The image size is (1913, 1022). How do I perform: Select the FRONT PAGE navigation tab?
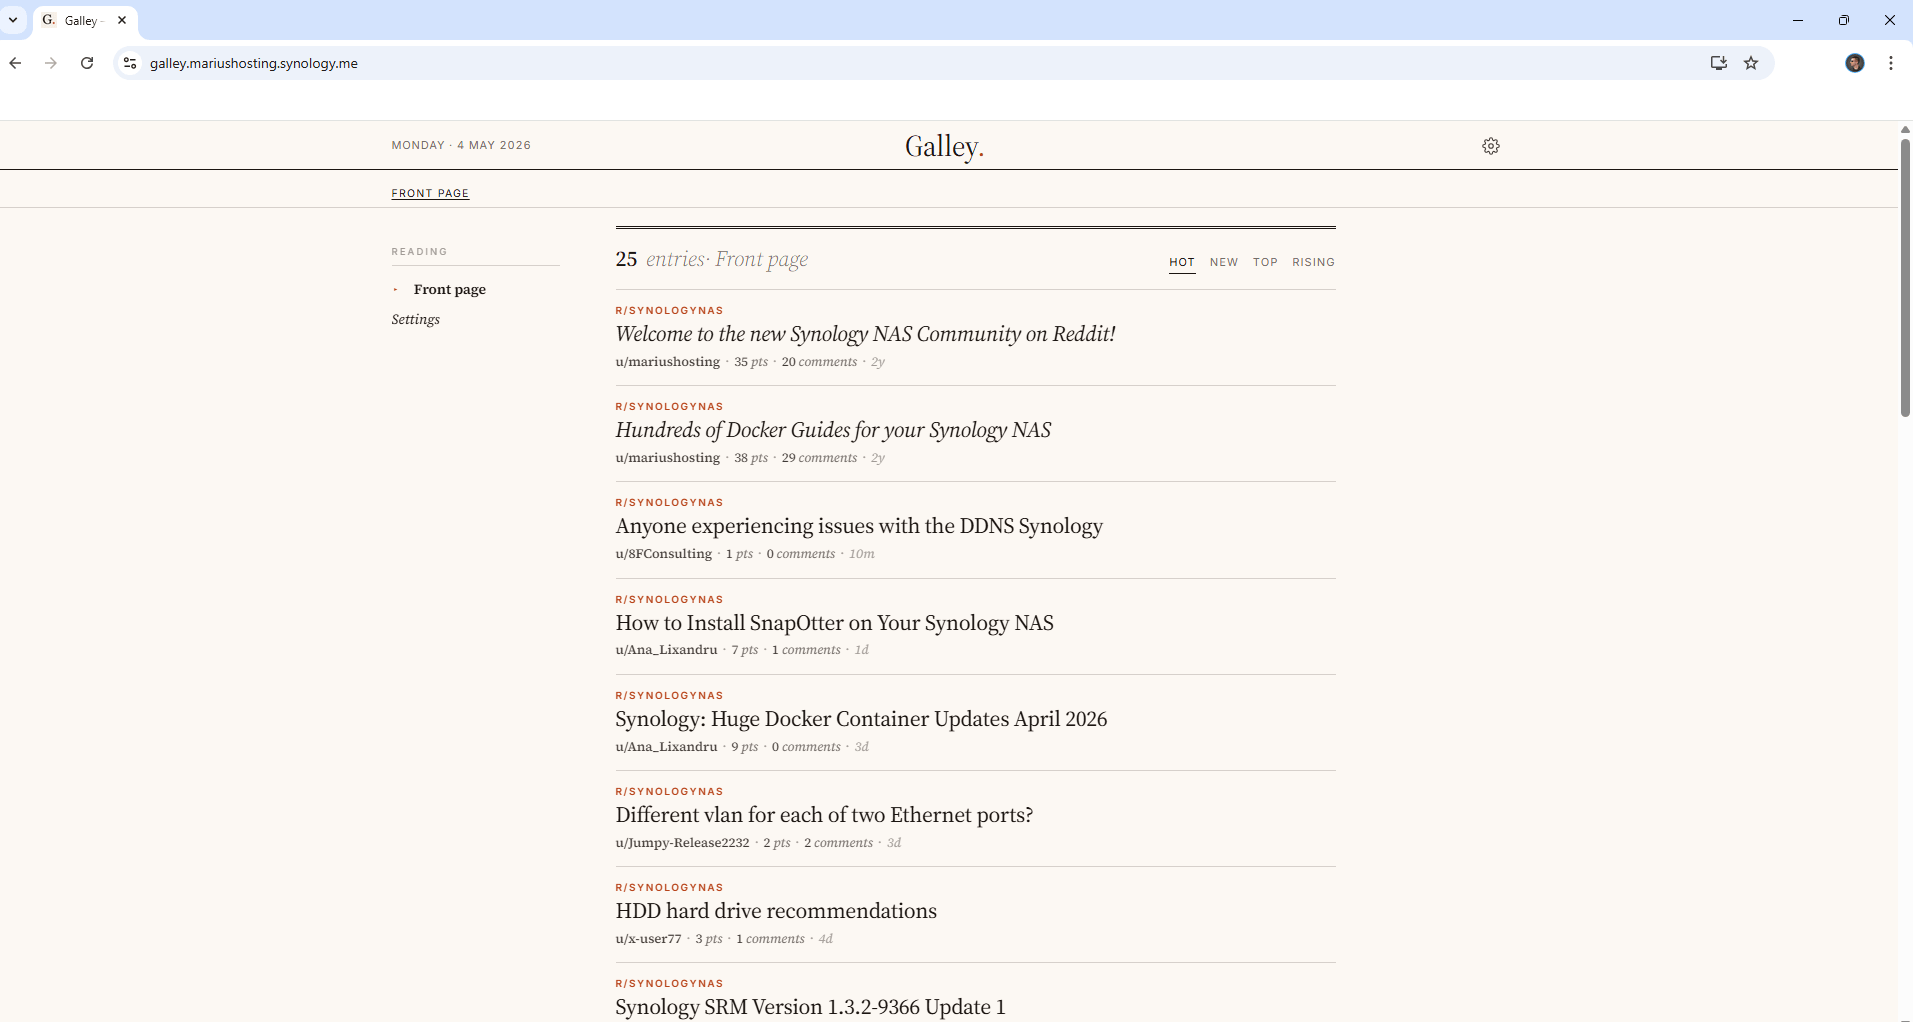coord(430,193)
